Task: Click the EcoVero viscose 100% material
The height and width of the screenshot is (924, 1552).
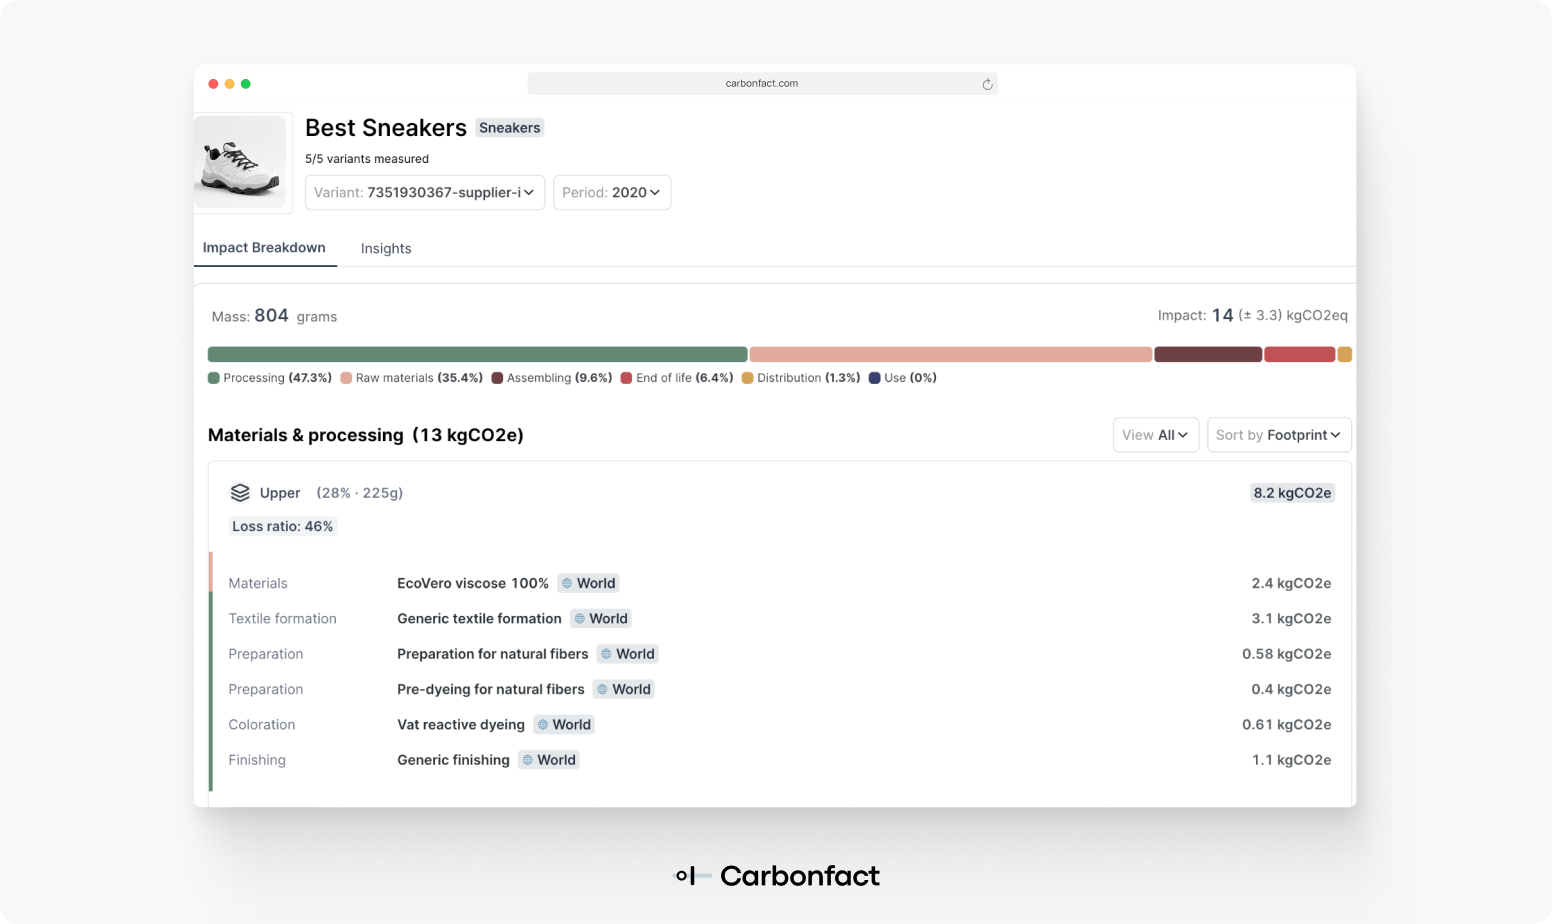Action: click(x=473, y=583)
